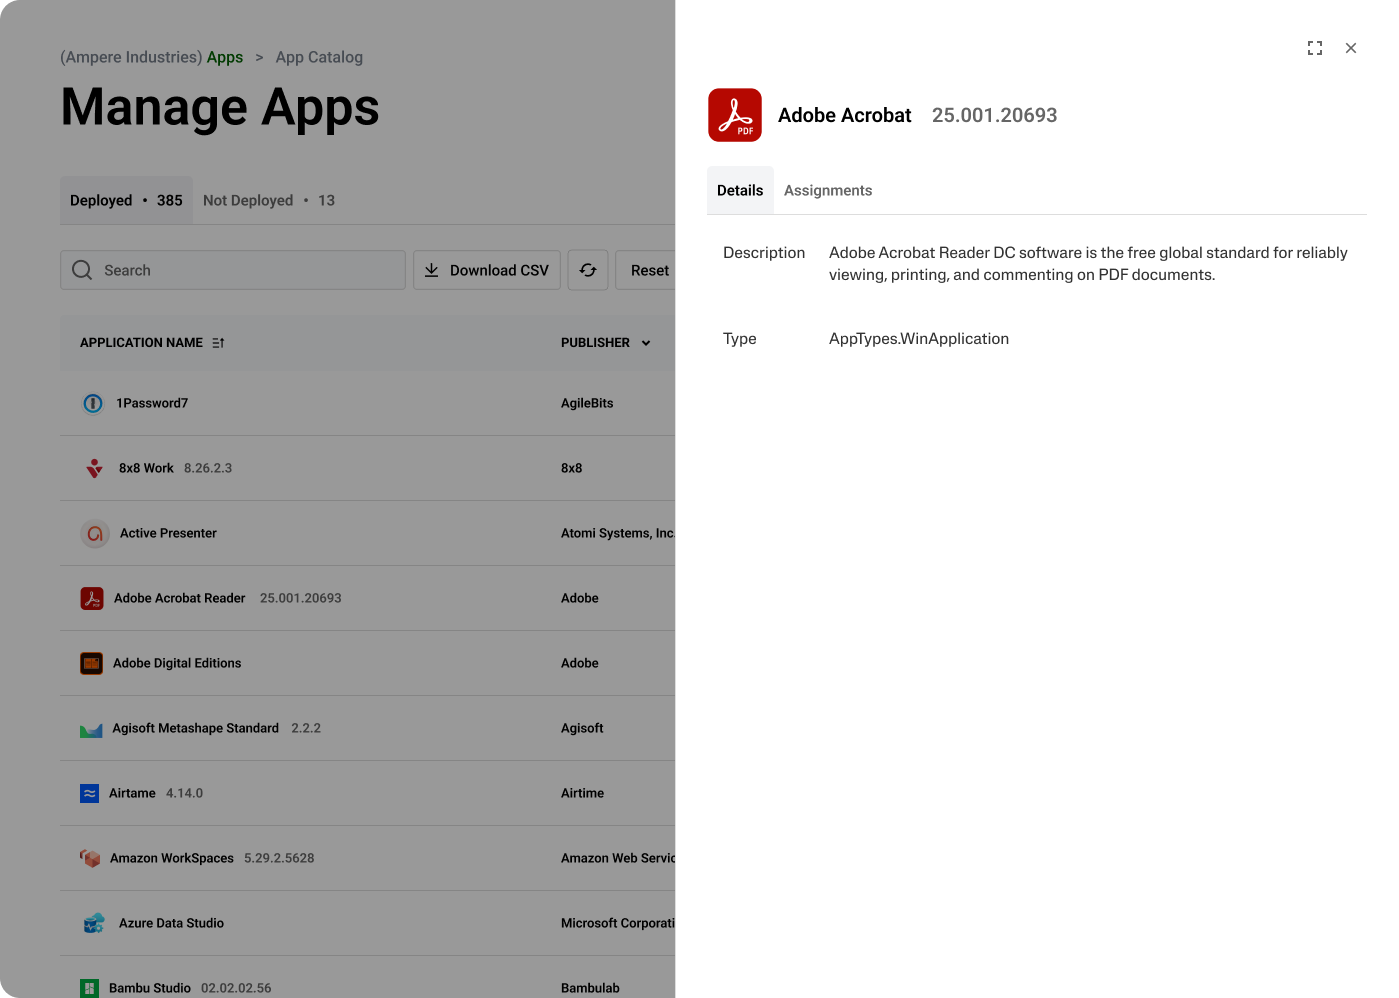This screenshot has width=1399, height=998.
Task: Click the Active Presenter app icon
Action: pos(94,533)
